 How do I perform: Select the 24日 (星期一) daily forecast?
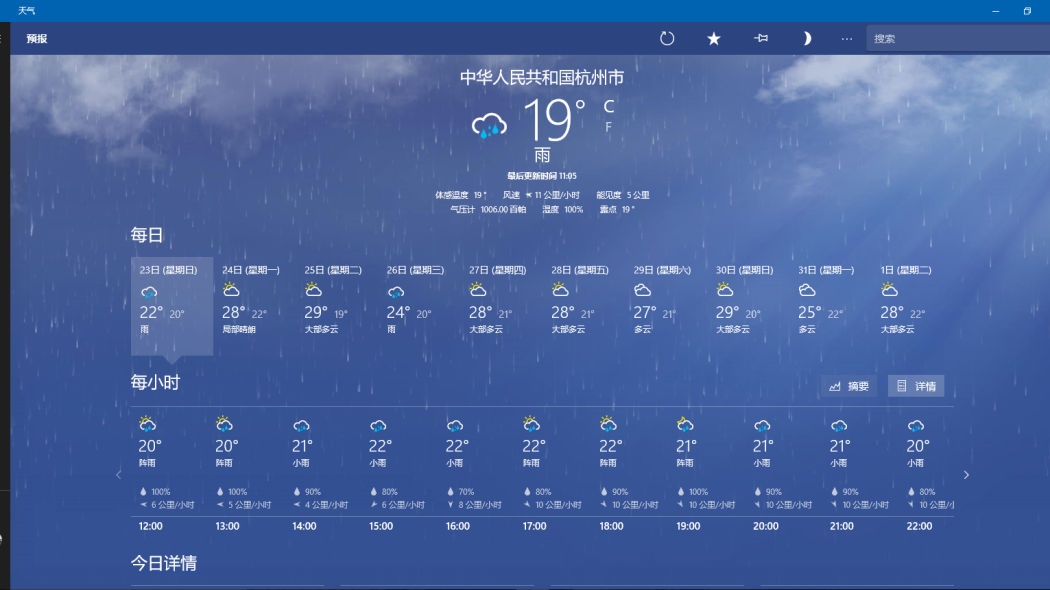254,306
